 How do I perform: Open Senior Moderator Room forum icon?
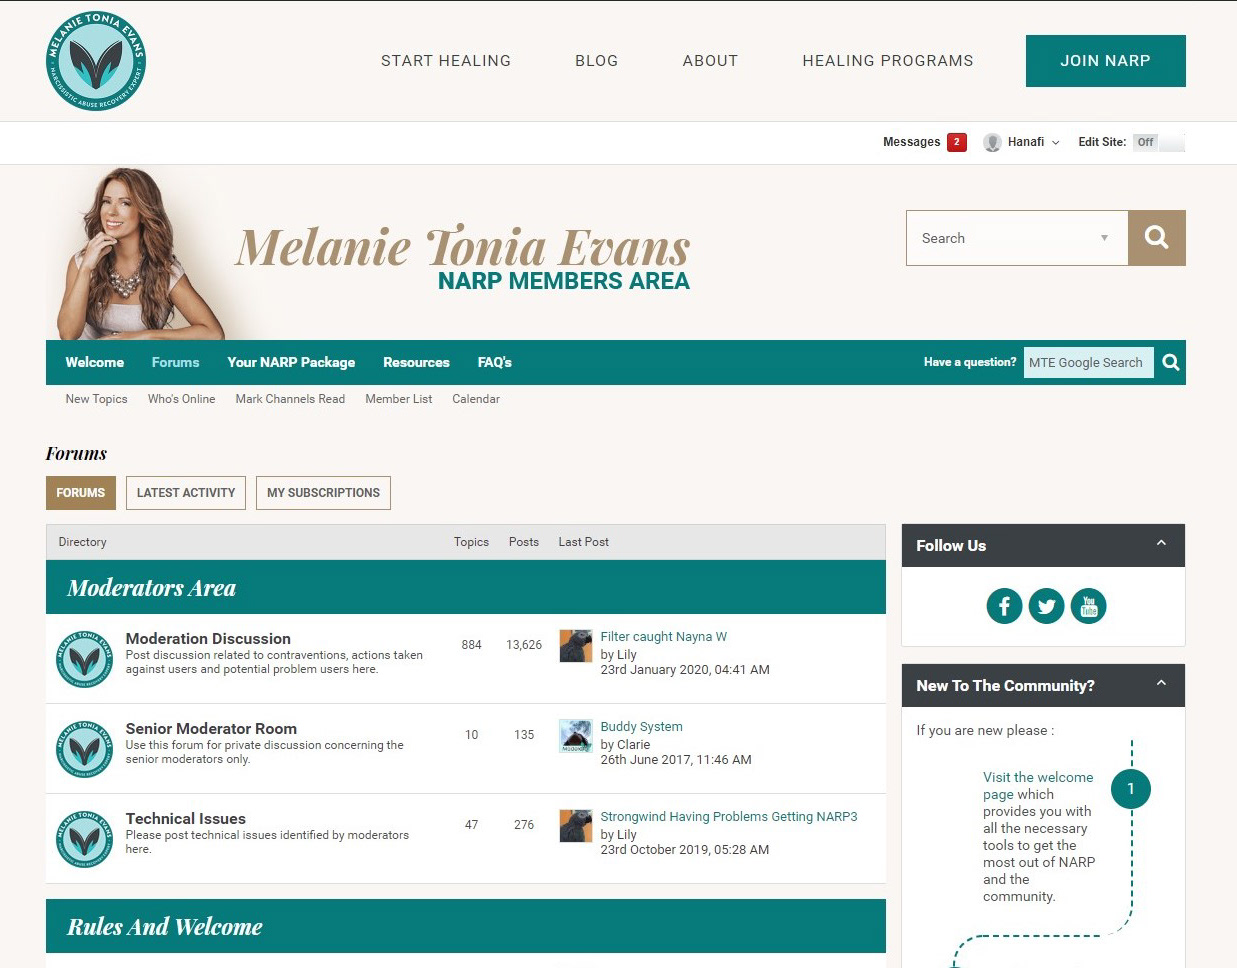(84, 749)
